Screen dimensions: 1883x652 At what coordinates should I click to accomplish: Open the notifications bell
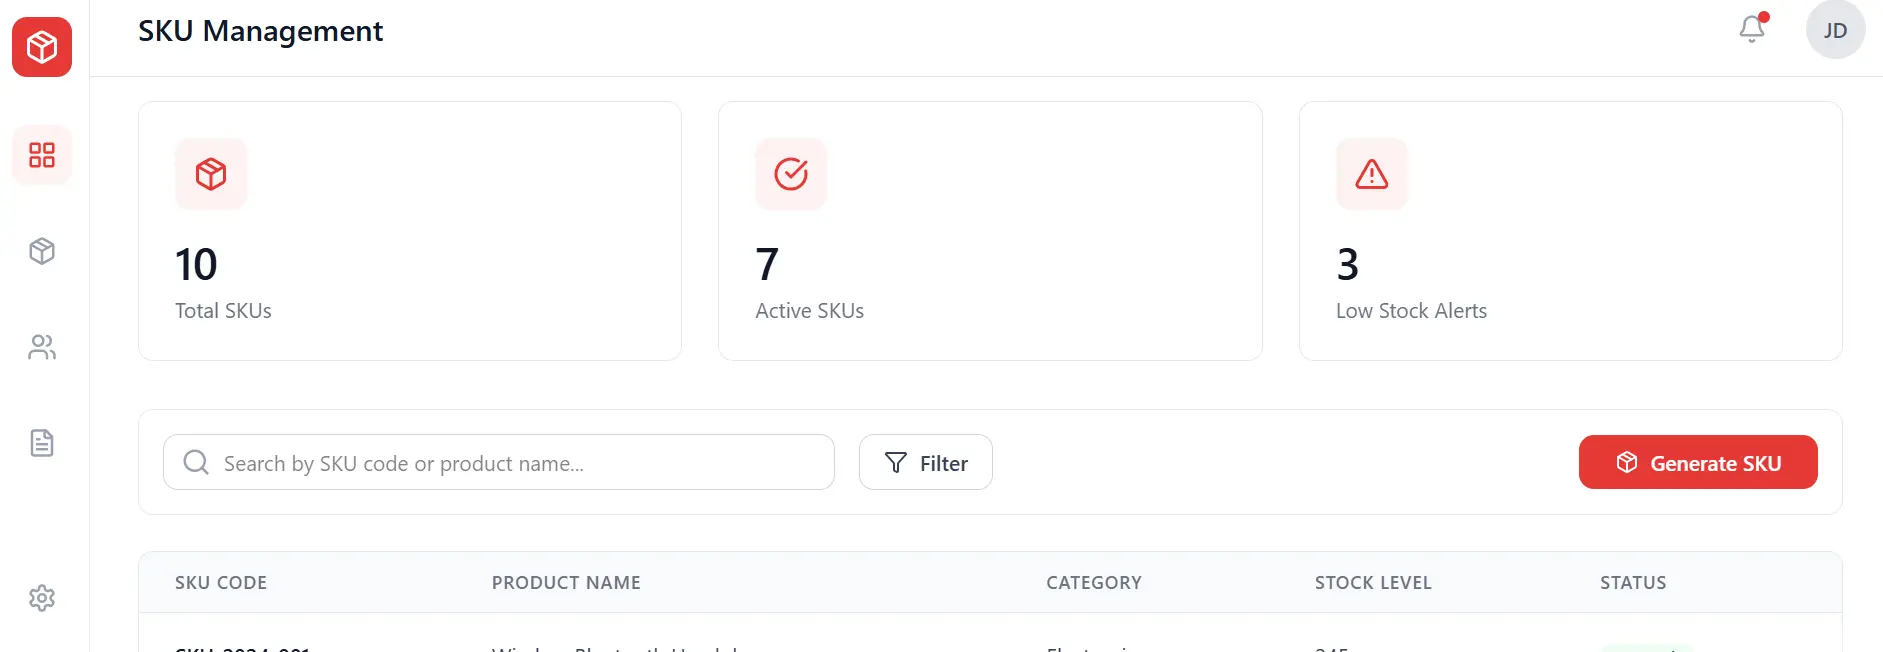point(1752,29)
